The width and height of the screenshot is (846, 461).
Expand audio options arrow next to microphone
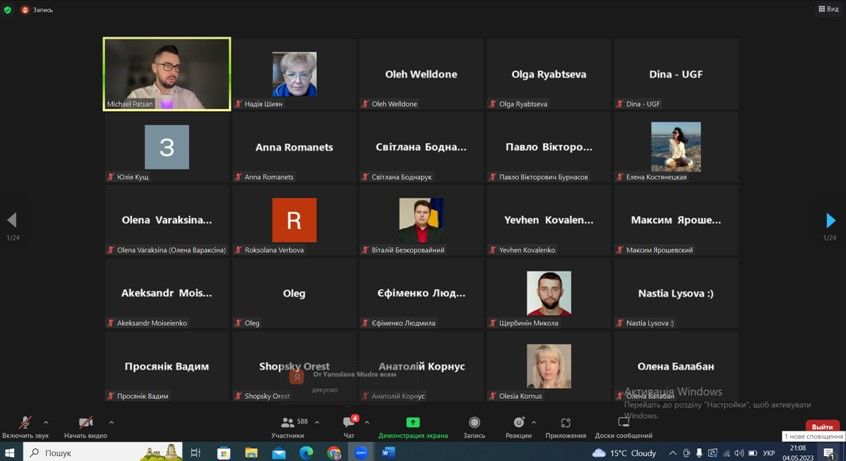point(46,422)
